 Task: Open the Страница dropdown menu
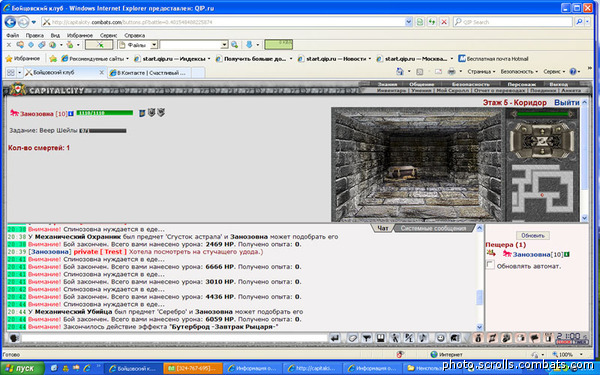coord(481,72)
